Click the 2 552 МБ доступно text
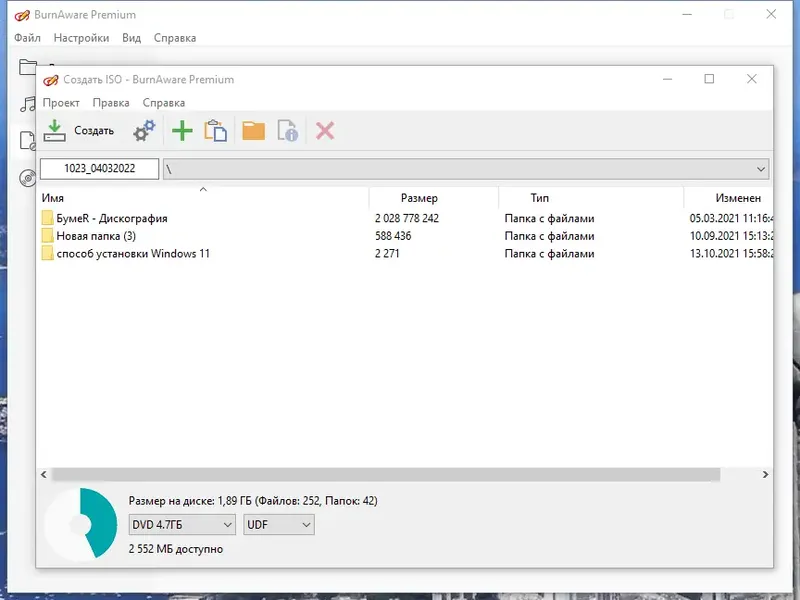This screenshot has width=800, height=600. click(x=176, y=549)
